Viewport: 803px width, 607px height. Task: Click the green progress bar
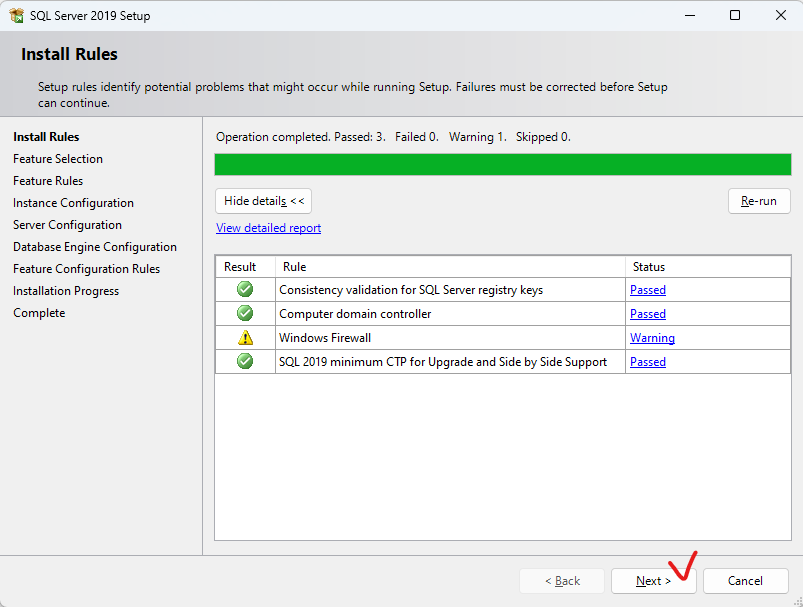coord(503,164)
